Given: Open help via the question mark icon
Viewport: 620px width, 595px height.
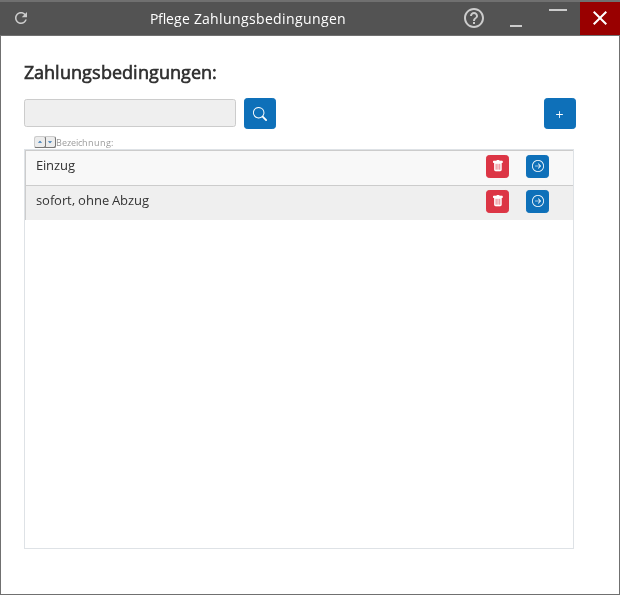Looking at the screenshot, I should coord(474,18).
